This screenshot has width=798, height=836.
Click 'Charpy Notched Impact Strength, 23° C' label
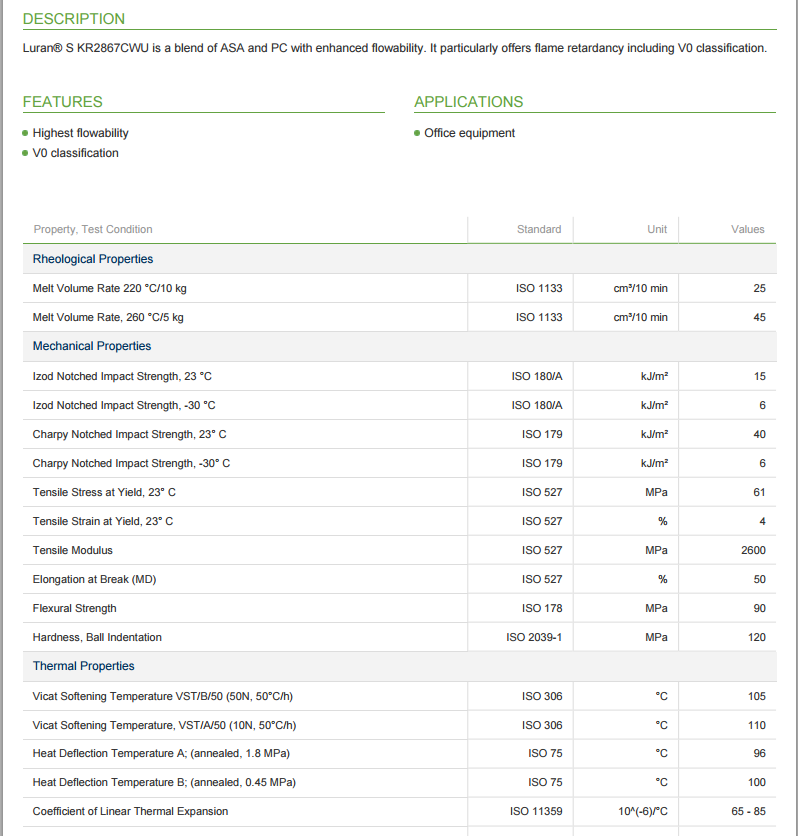[129, 435]
